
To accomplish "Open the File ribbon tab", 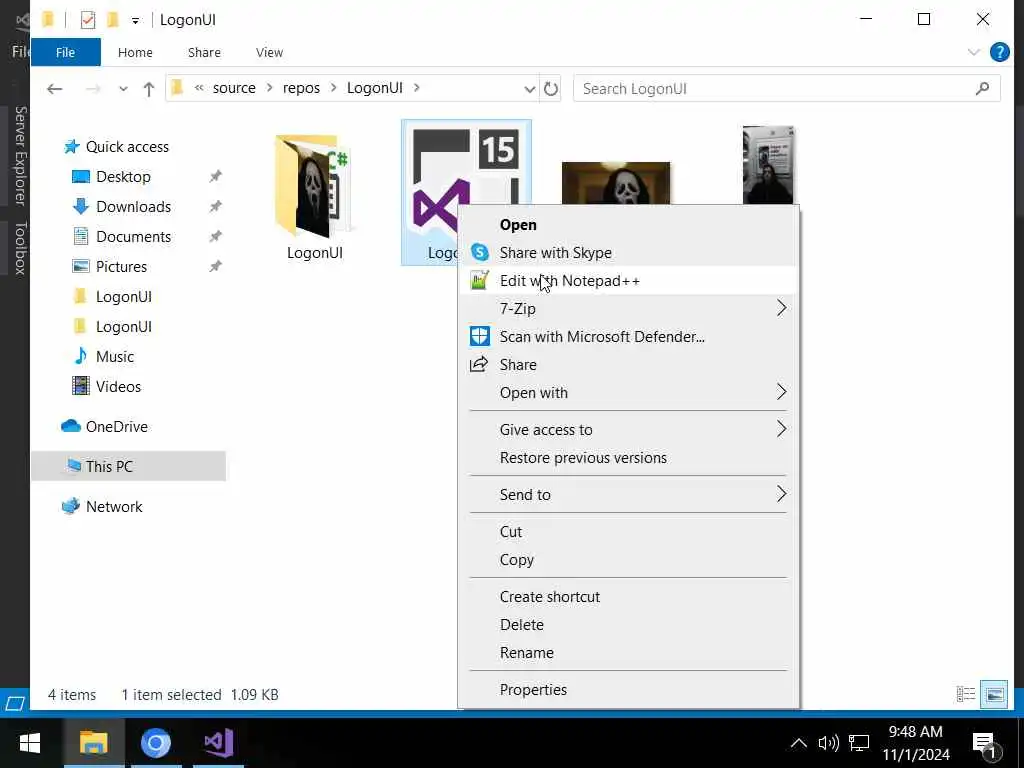I will (65, 52).
